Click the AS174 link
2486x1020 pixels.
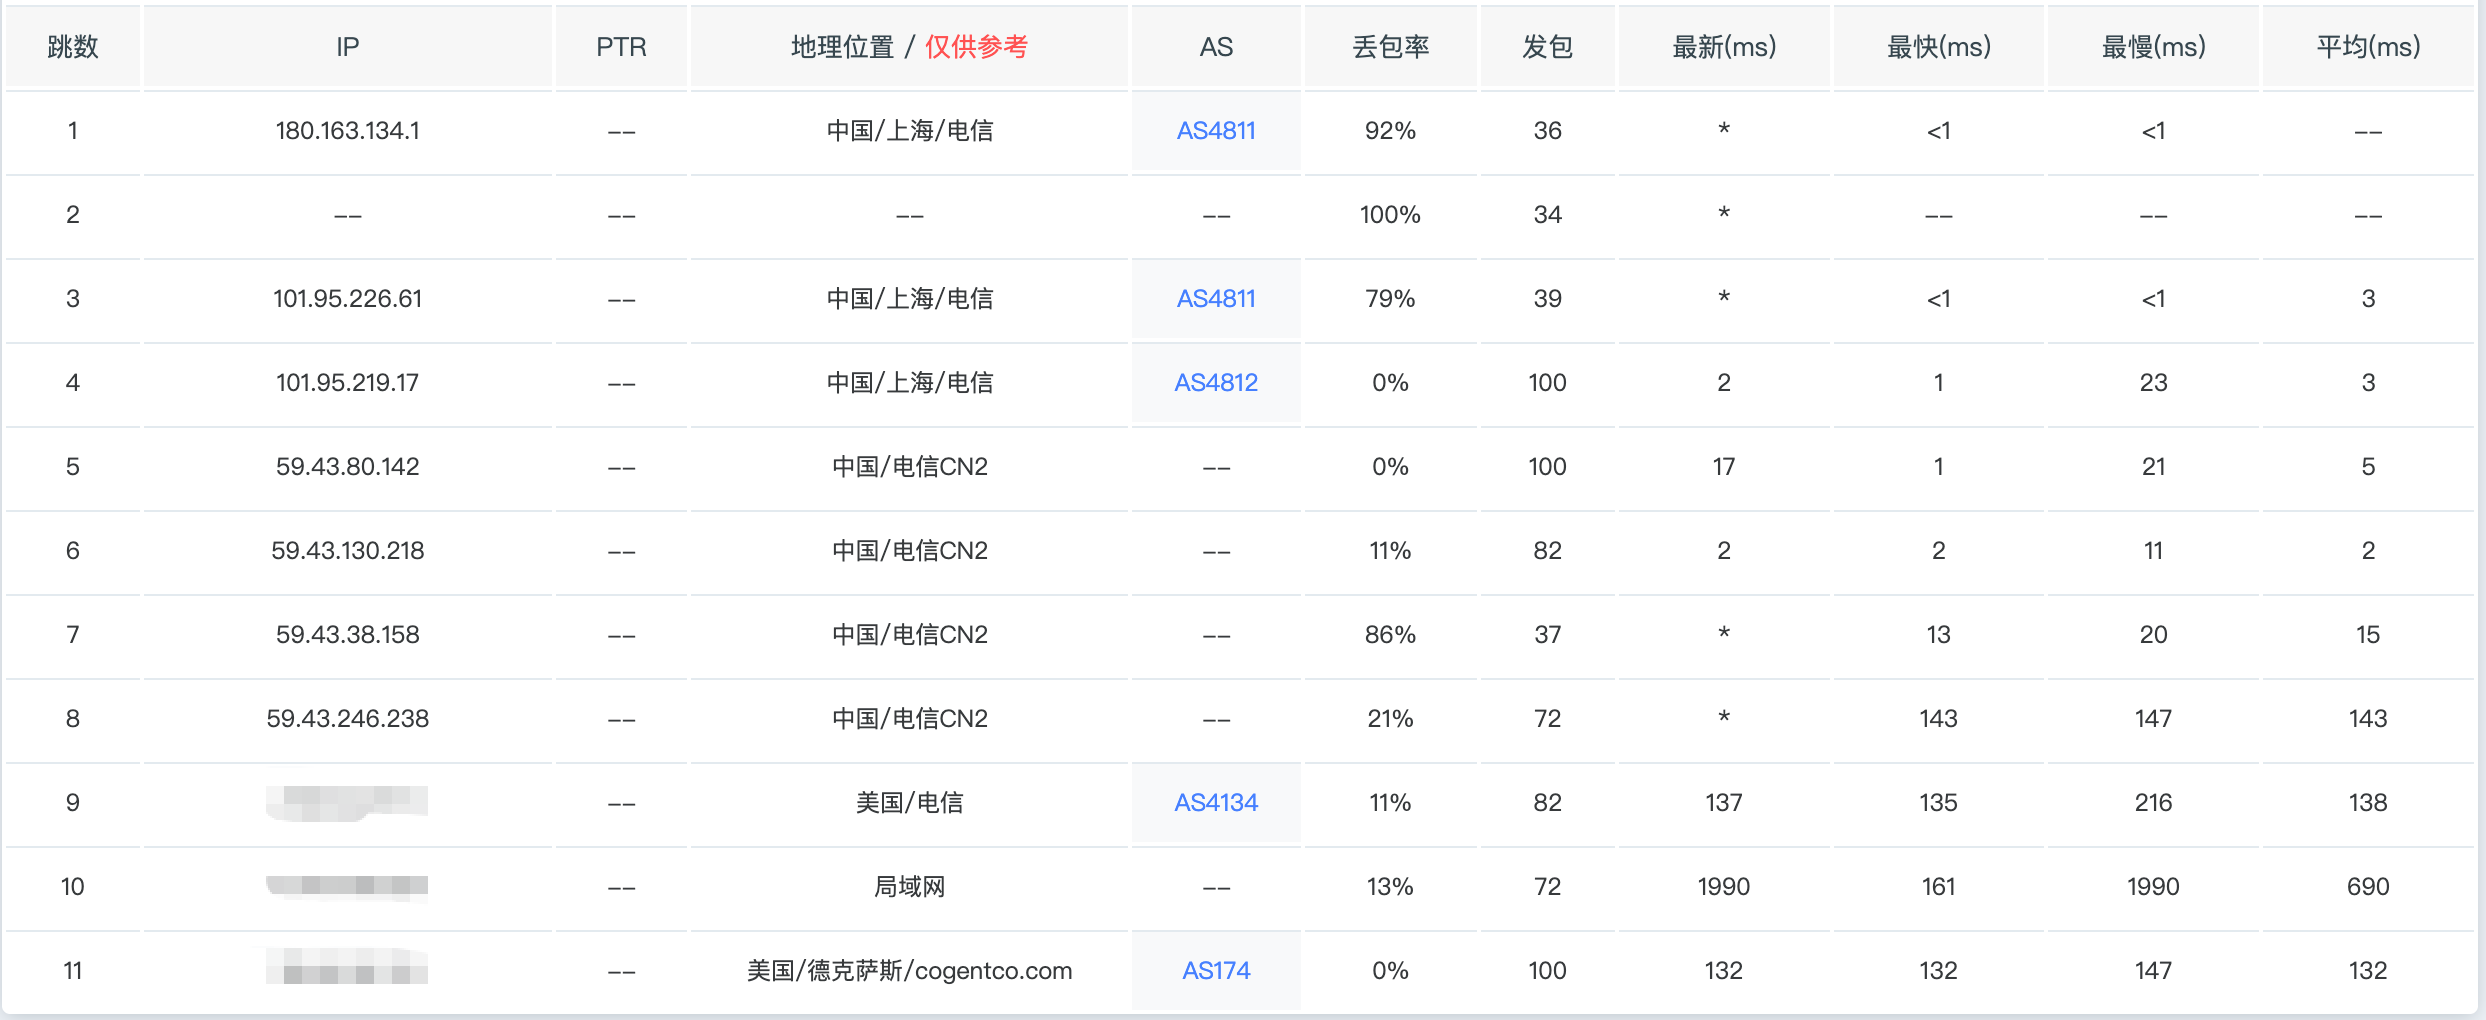(x=1215, y=971)
